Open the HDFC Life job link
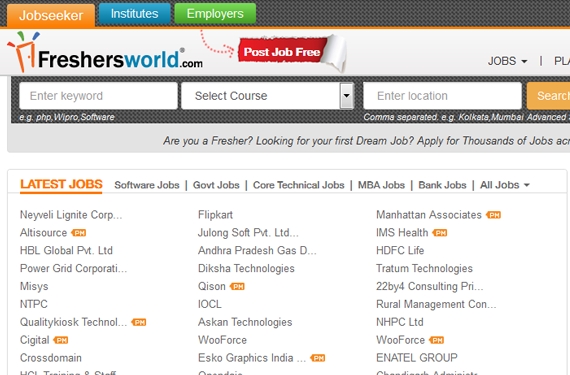Screen dimensions: 570x375 (400, 250)
